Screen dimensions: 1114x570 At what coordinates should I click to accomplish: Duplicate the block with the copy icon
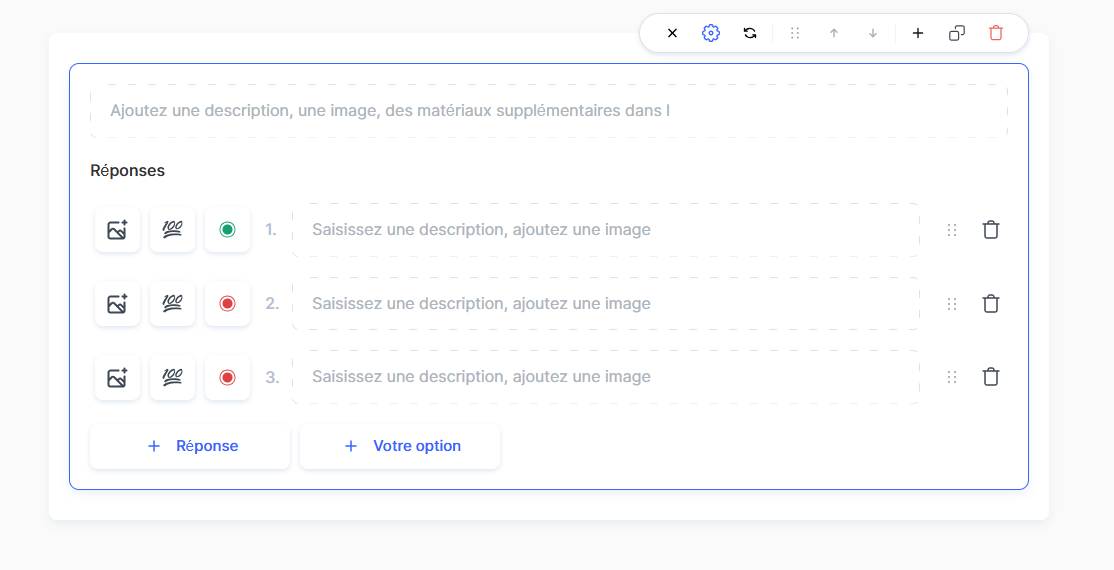[x=957, y=33]
